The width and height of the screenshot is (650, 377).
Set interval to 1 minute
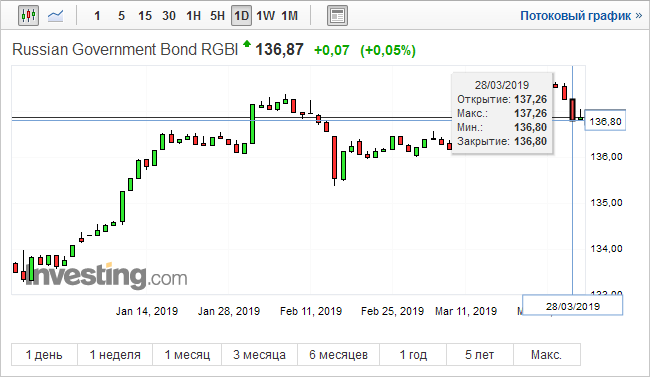[97, 16]
